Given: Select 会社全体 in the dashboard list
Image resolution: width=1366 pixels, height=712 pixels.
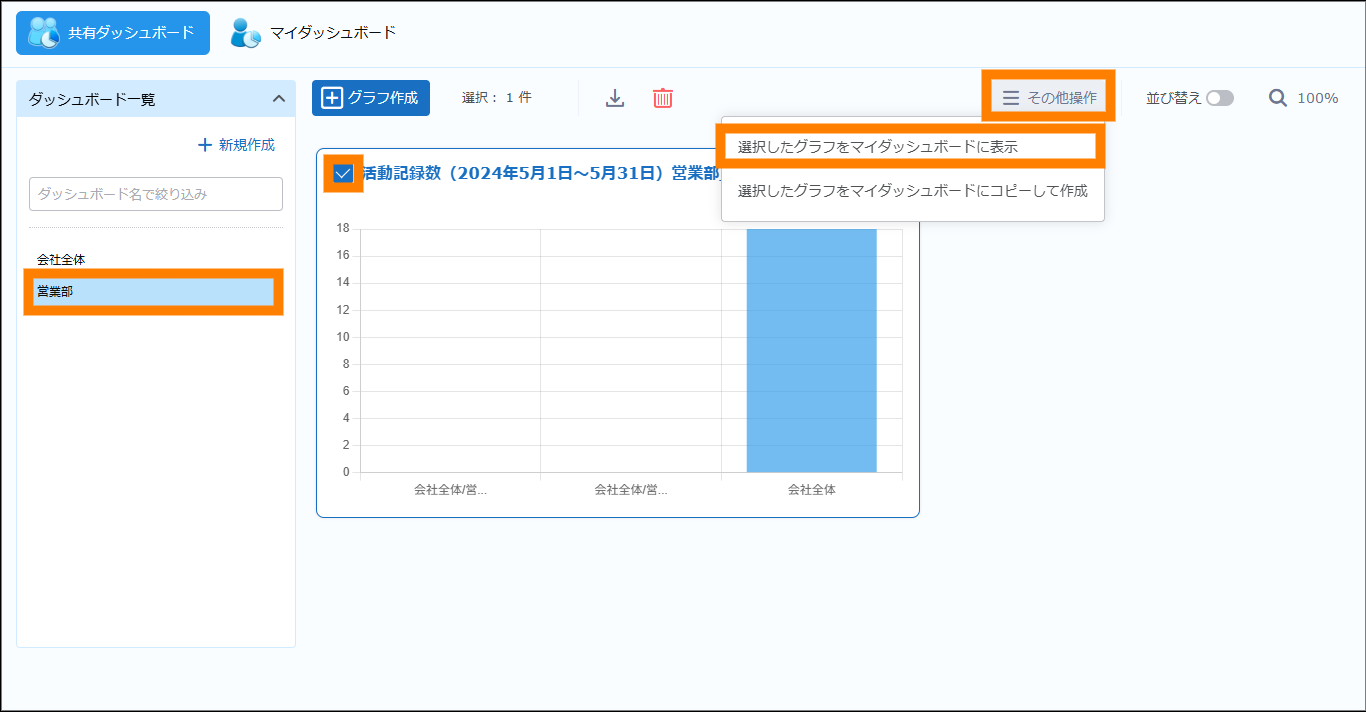Looking at the screenshot, I should 61,259.
